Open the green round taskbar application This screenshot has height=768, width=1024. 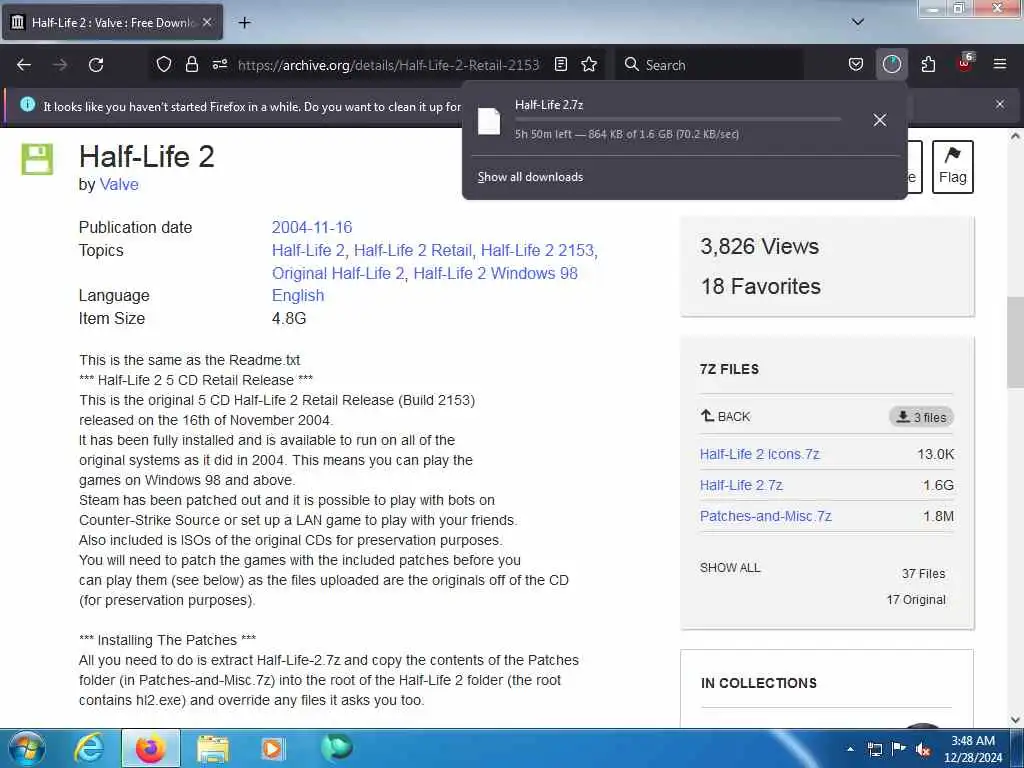[x=336, y=747]
